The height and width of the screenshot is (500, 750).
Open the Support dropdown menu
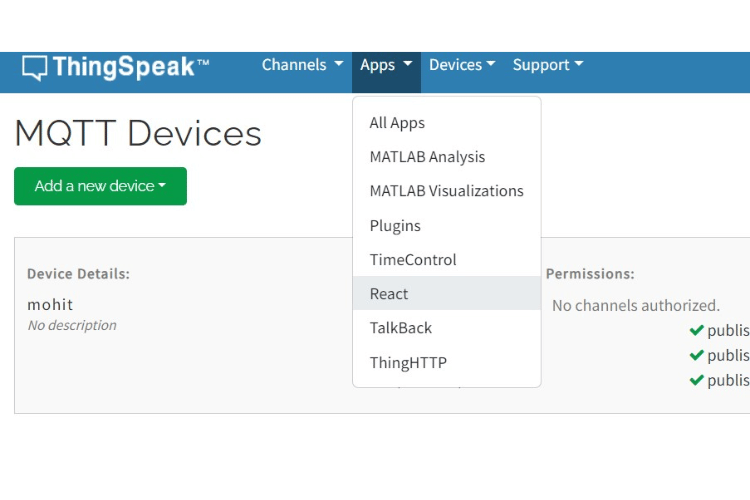click(548, 65)
